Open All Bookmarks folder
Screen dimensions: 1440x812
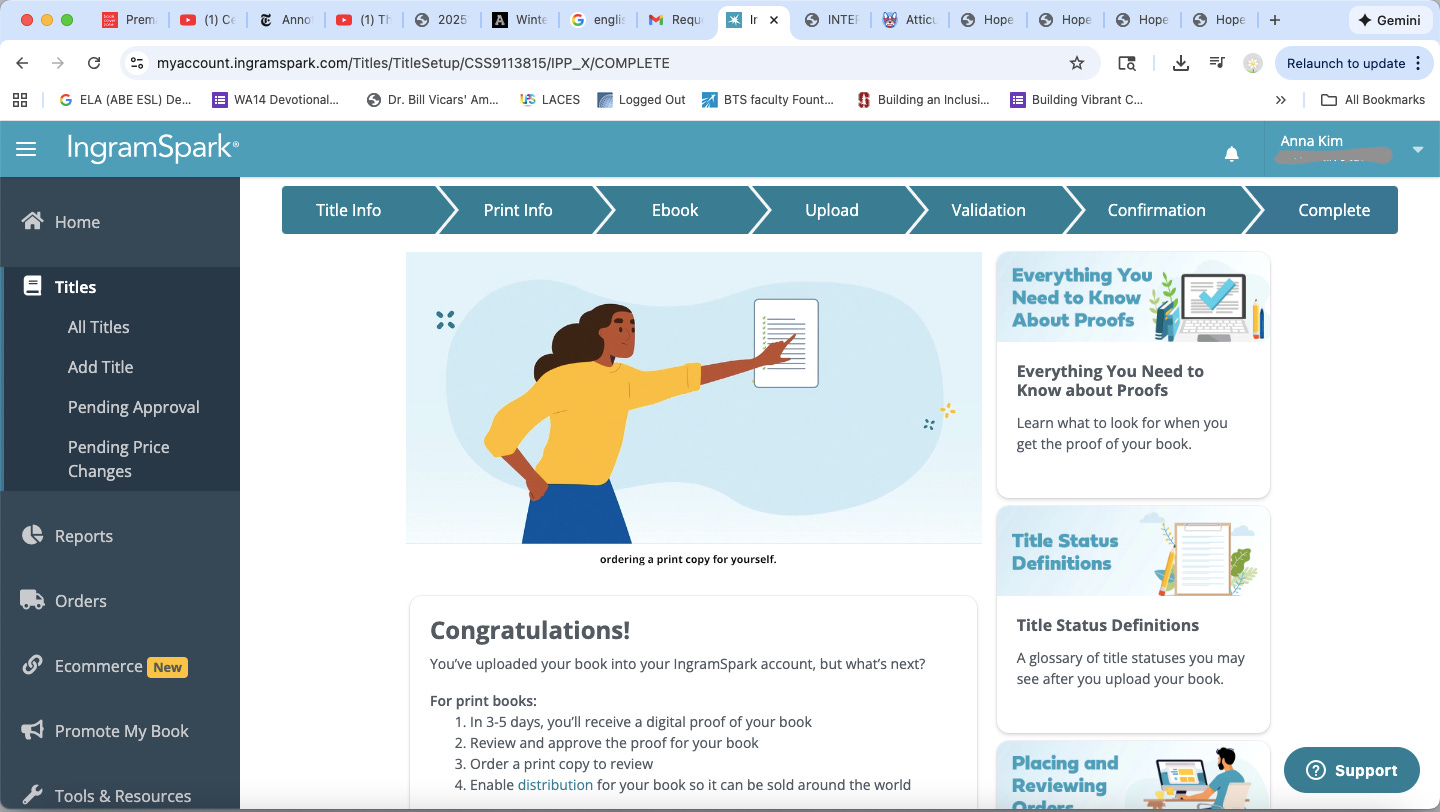coord(1373,99)
